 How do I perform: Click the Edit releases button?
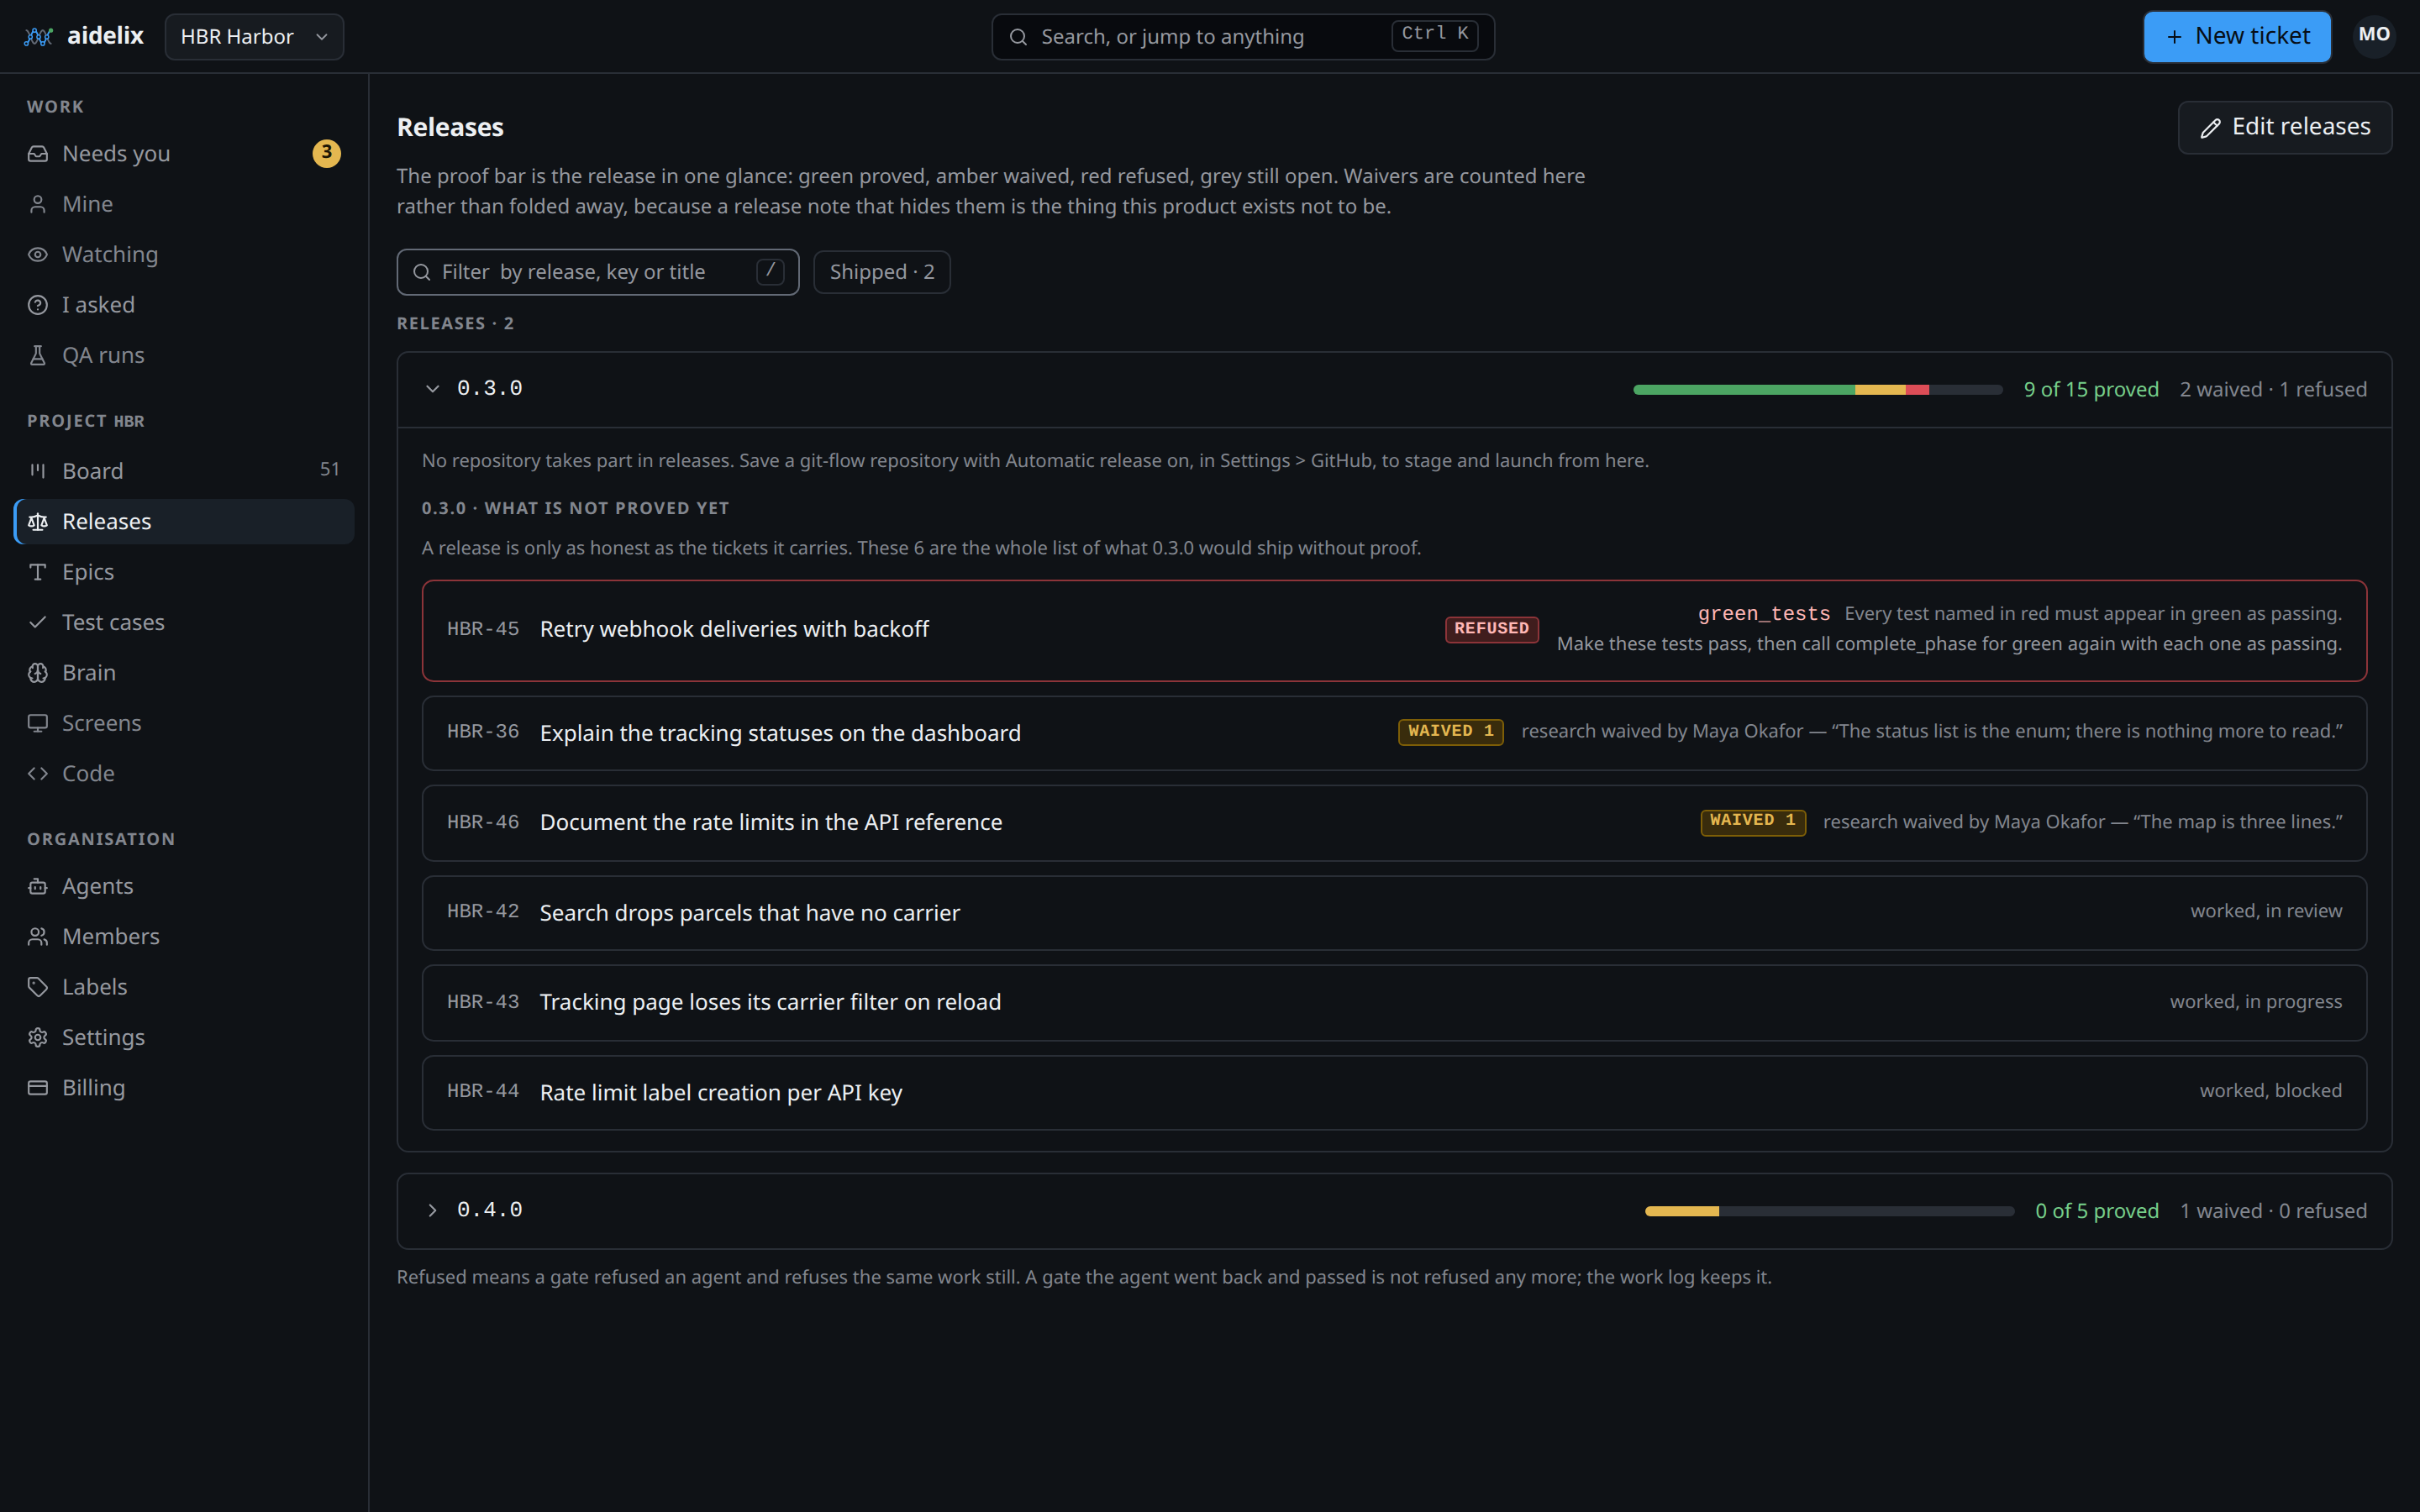[2284, 127]
